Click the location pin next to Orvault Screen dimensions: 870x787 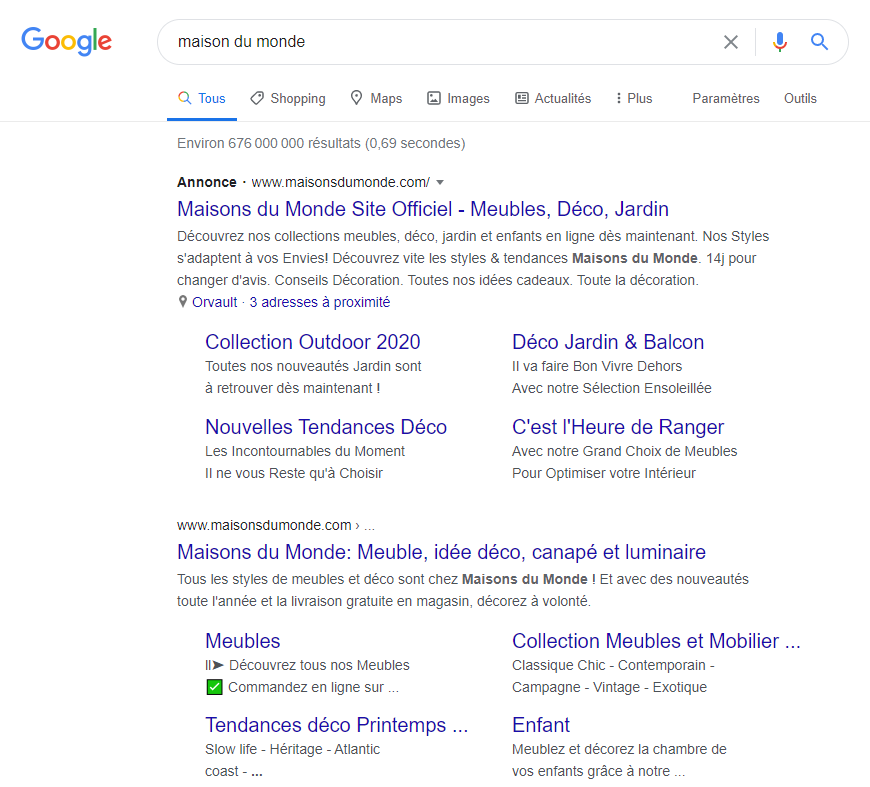pyautogui.click(x=183, y=301)
